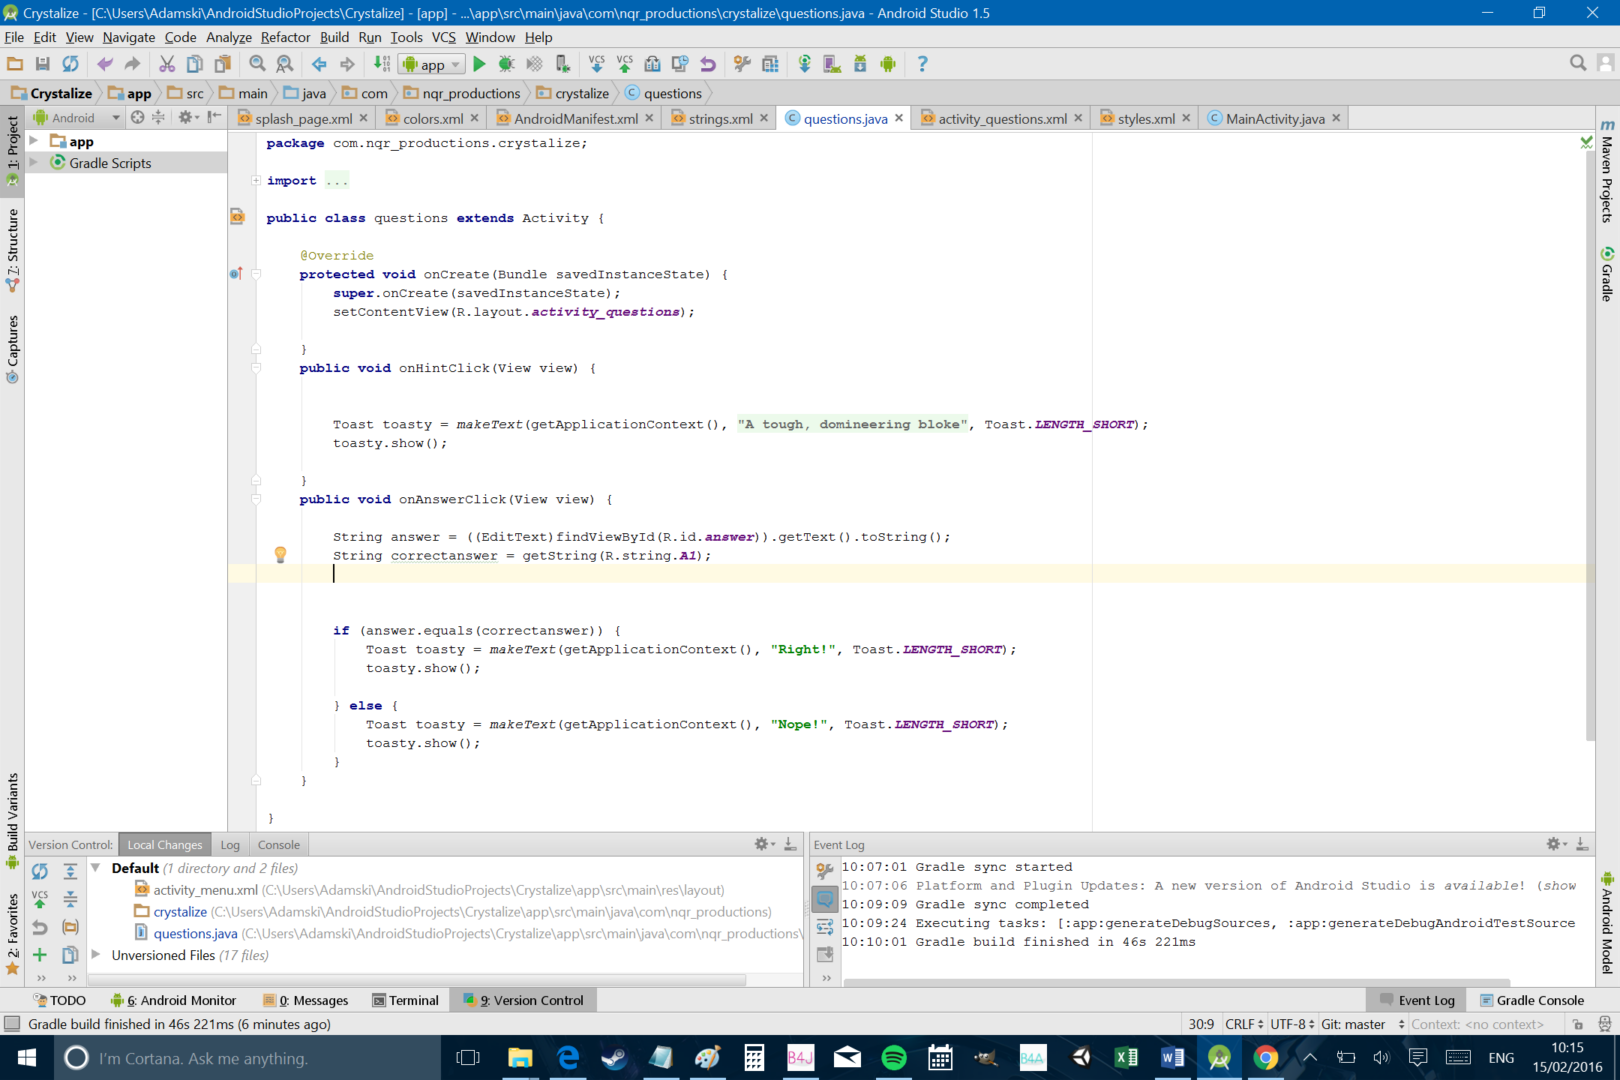Open Settings via the wrench toolbar icon
Image resolution: width=1620 pixels, height=1080 pixels.
pos(741,63)
